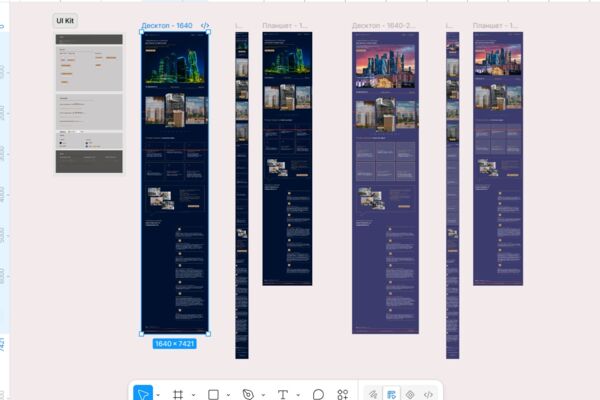Screen dimensions: 600x400
Task: Select the dark blue desktop frame
Action: click(x=175, y=183)
